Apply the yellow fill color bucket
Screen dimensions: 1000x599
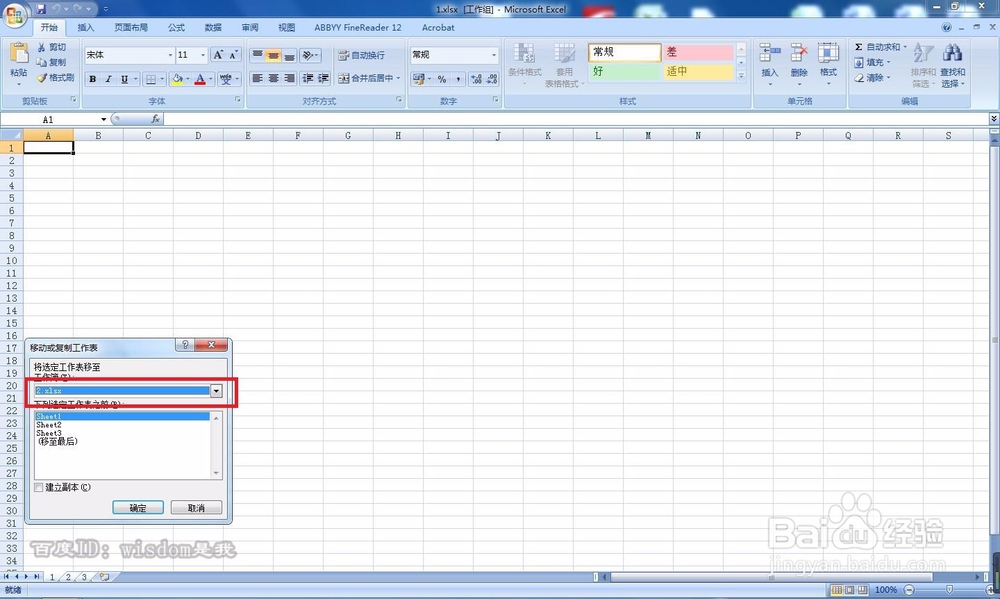[177, 79]
